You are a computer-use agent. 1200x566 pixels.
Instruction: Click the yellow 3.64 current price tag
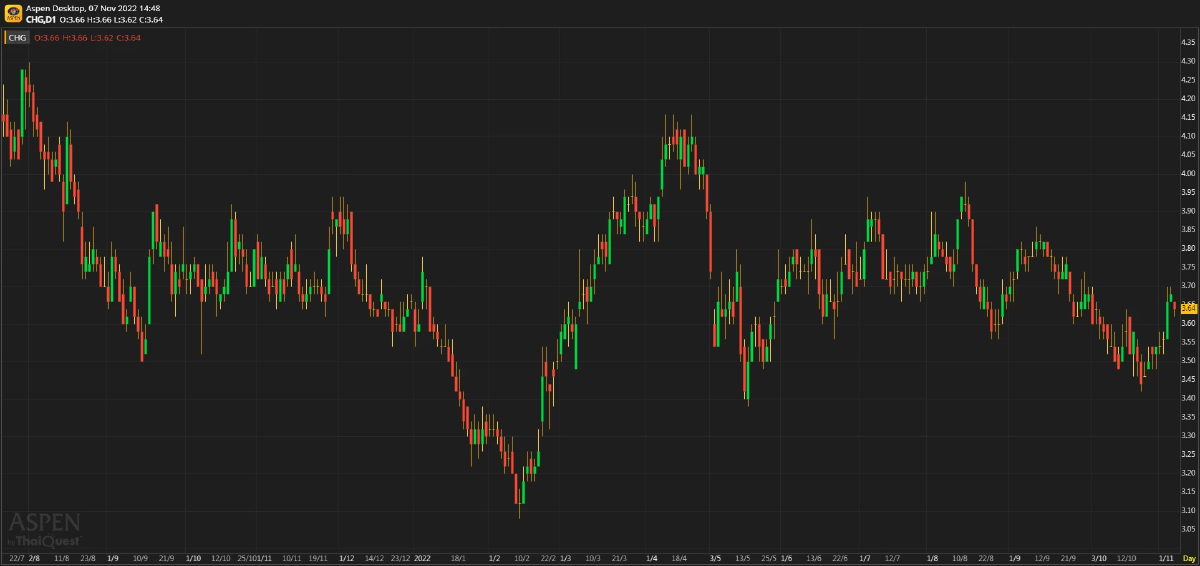point(1188,308)
